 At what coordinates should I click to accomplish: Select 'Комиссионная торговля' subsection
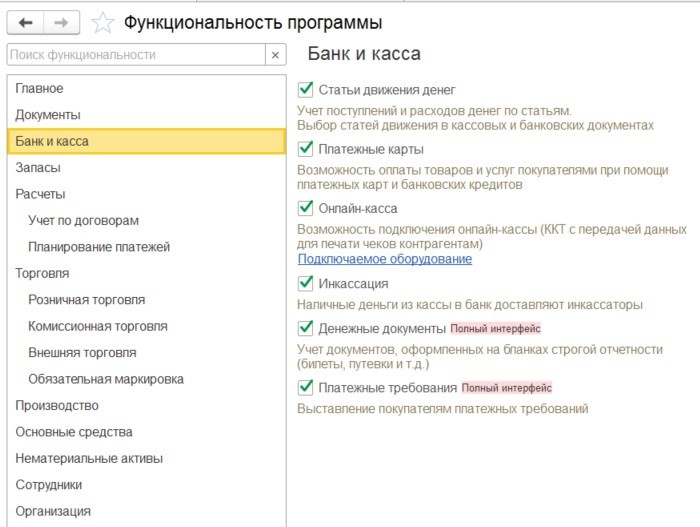[146, 326]
